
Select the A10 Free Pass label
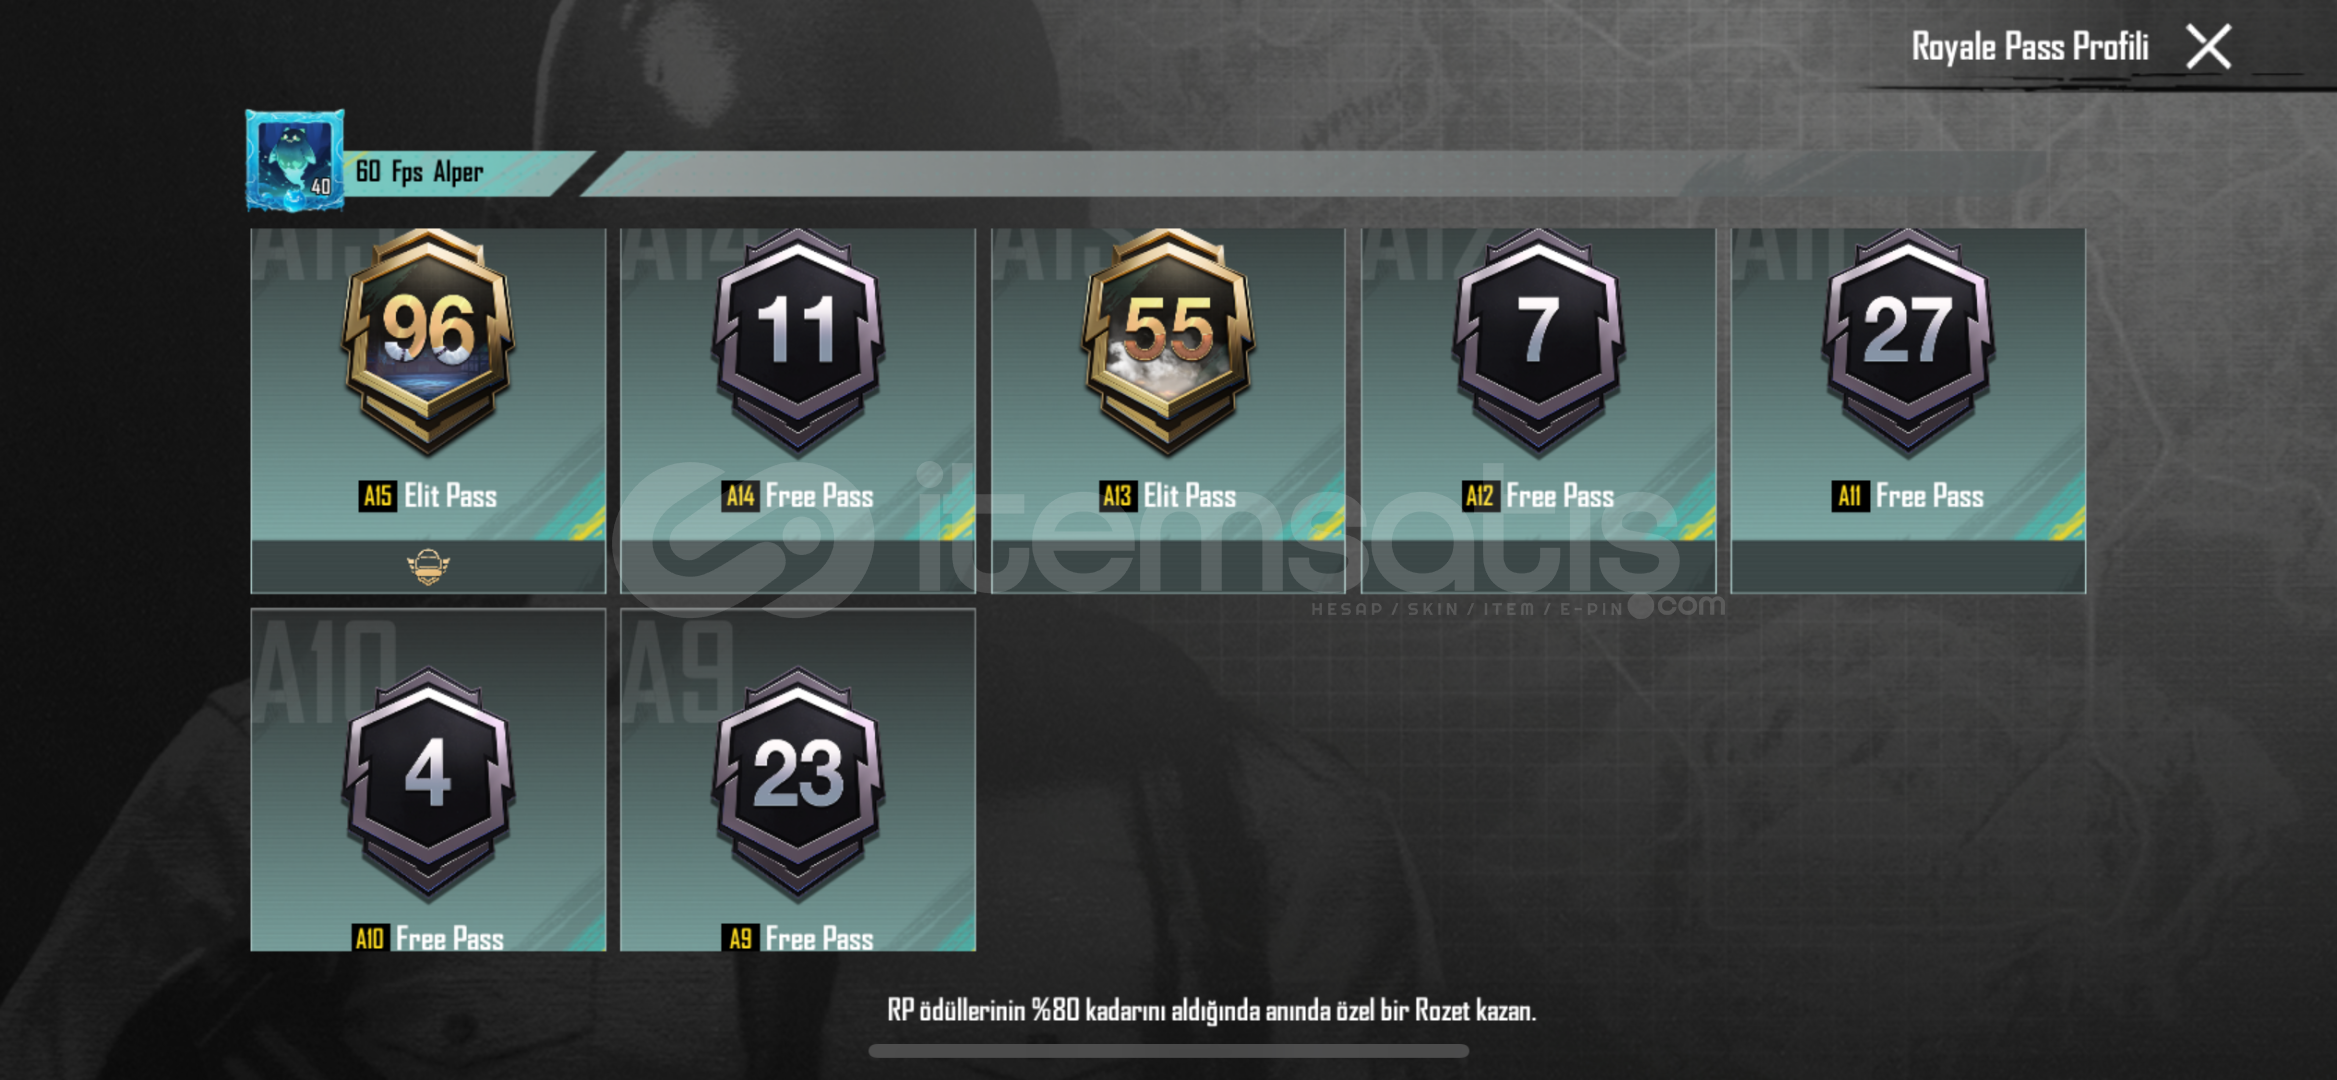click(428, 938)
